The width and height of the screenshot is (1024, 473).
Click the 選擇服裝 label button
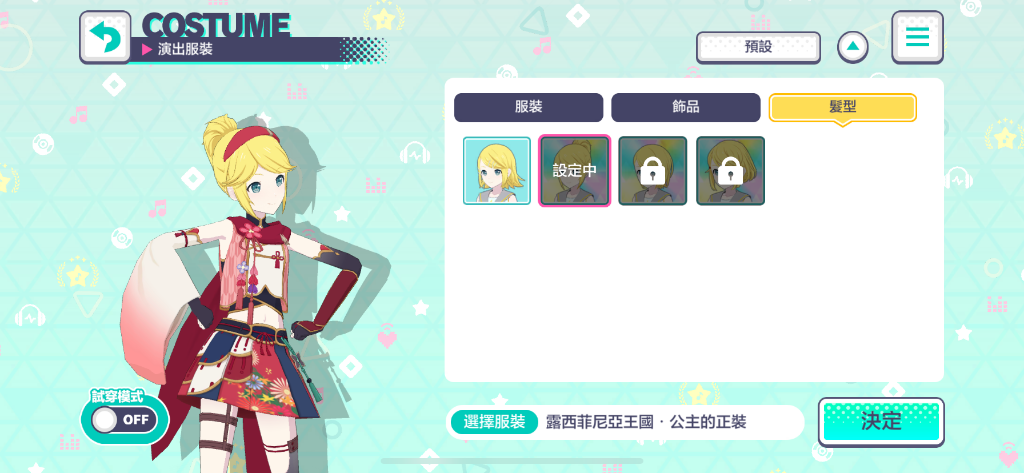point(494,422)
